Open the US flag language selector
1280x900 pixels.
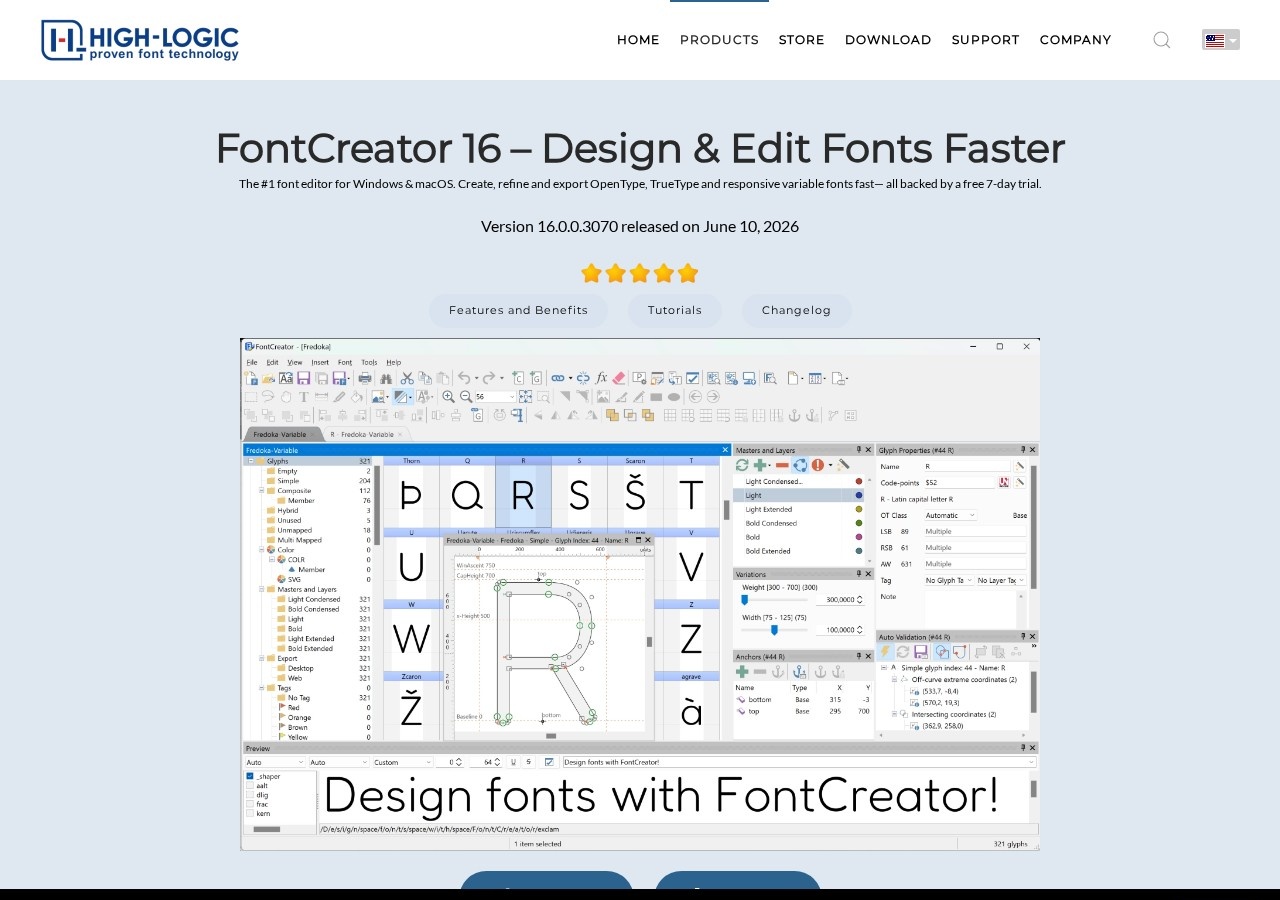(x=1221, y=40)
